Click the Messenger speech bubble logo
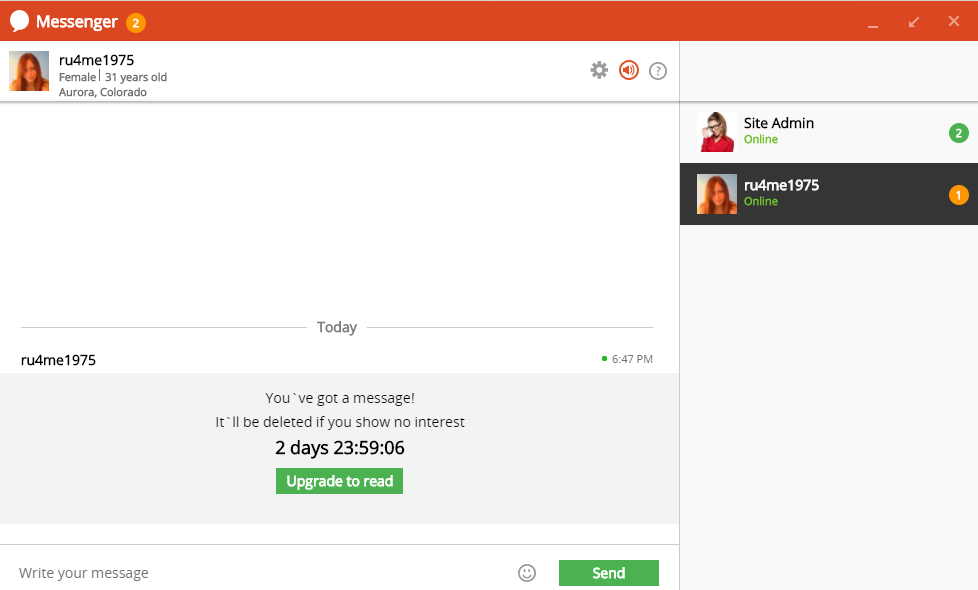Screen dimensions: 978x590 (19, 21)
